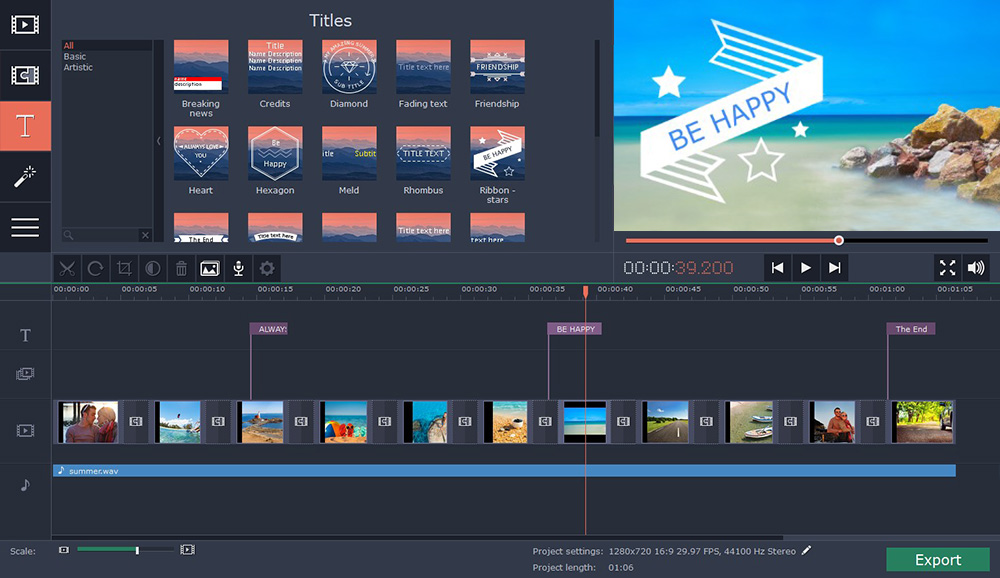Select the boats video clip
This screenshot has width=1000, height=578.
point(749,422)
